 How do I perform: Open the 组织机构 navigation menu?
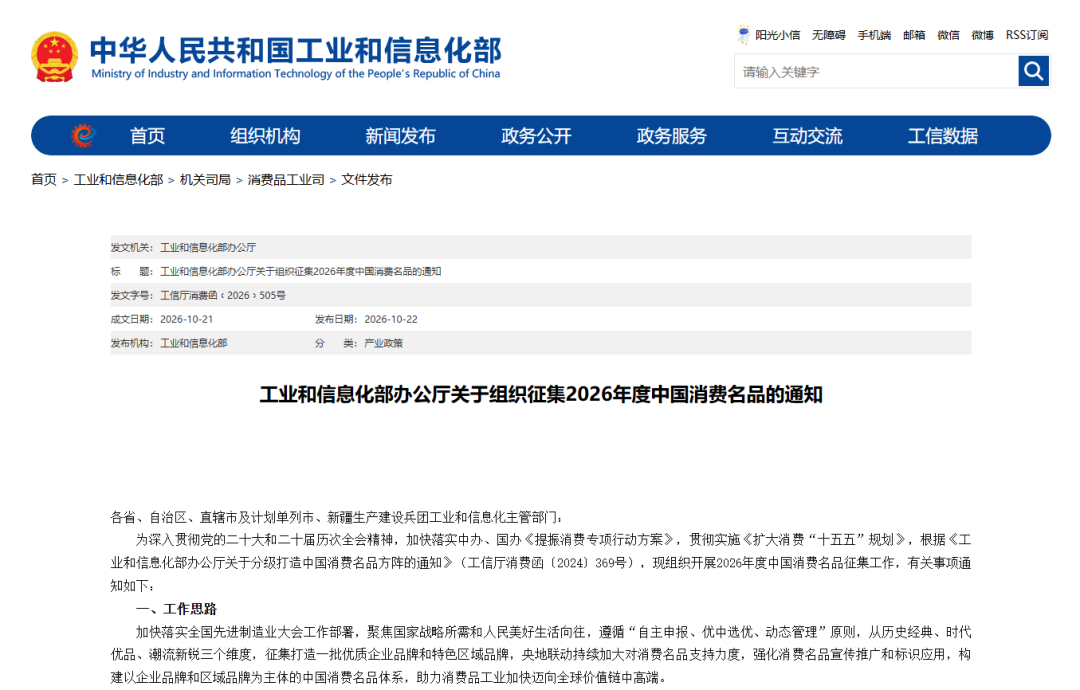[x=265, y=136]
